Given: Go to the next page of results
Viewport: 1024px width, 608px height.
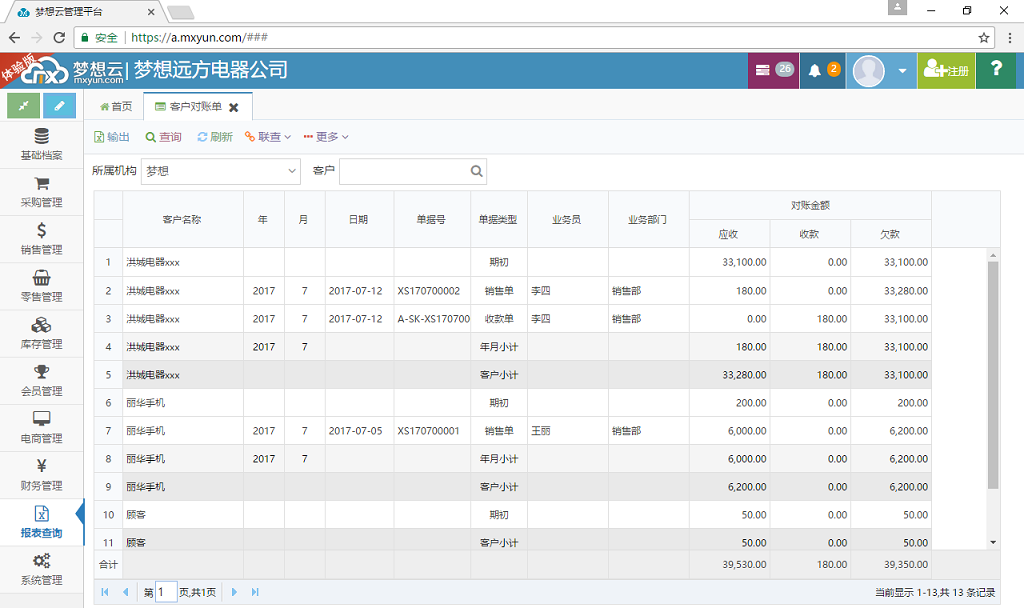Looking at the screenshot, I should (234, 592).
